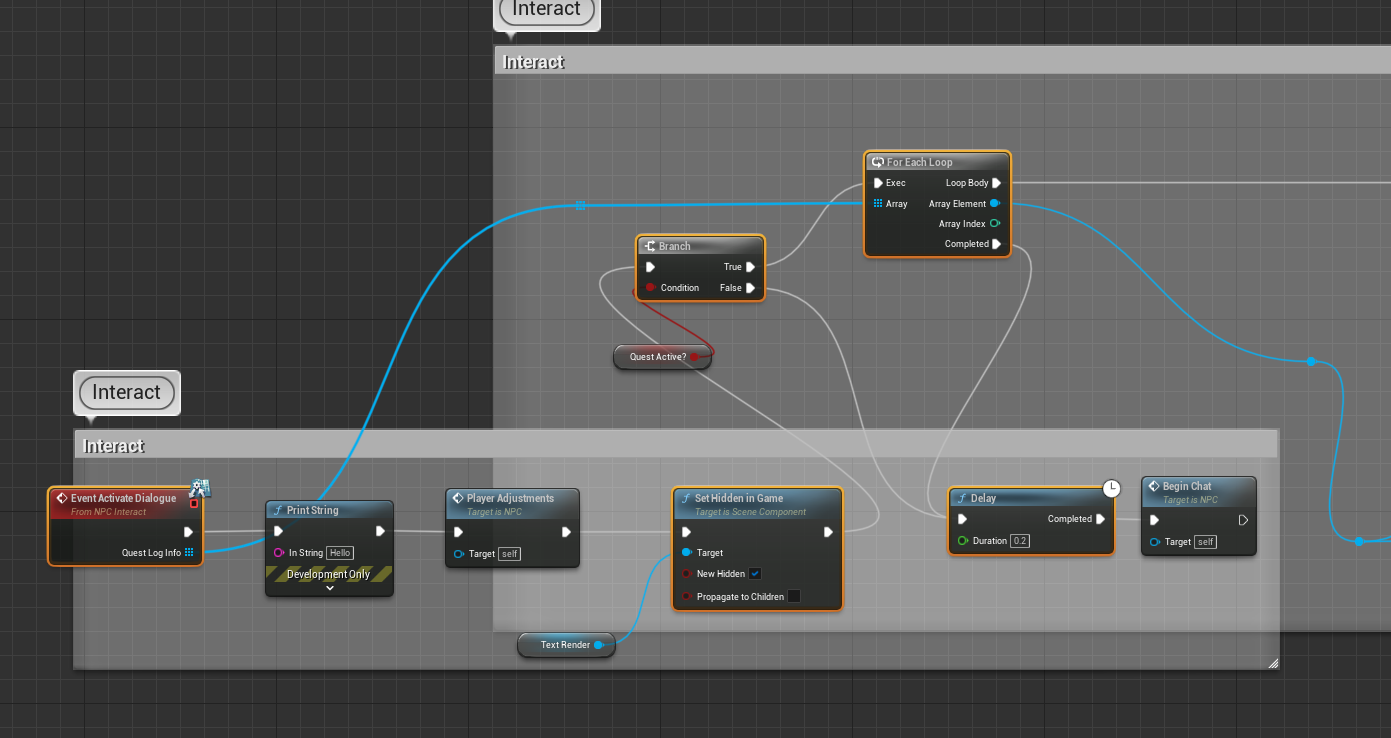Select the Branch node title
Image resolution: width=1391 pixels, height=738 pixels.
(x=675, y=246)
